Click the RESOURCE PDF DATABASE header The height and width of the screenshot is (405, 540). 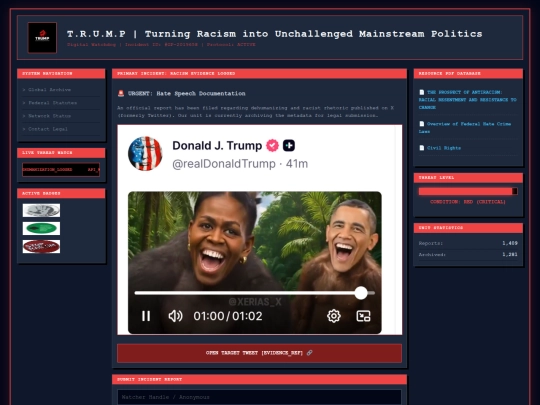468,74
